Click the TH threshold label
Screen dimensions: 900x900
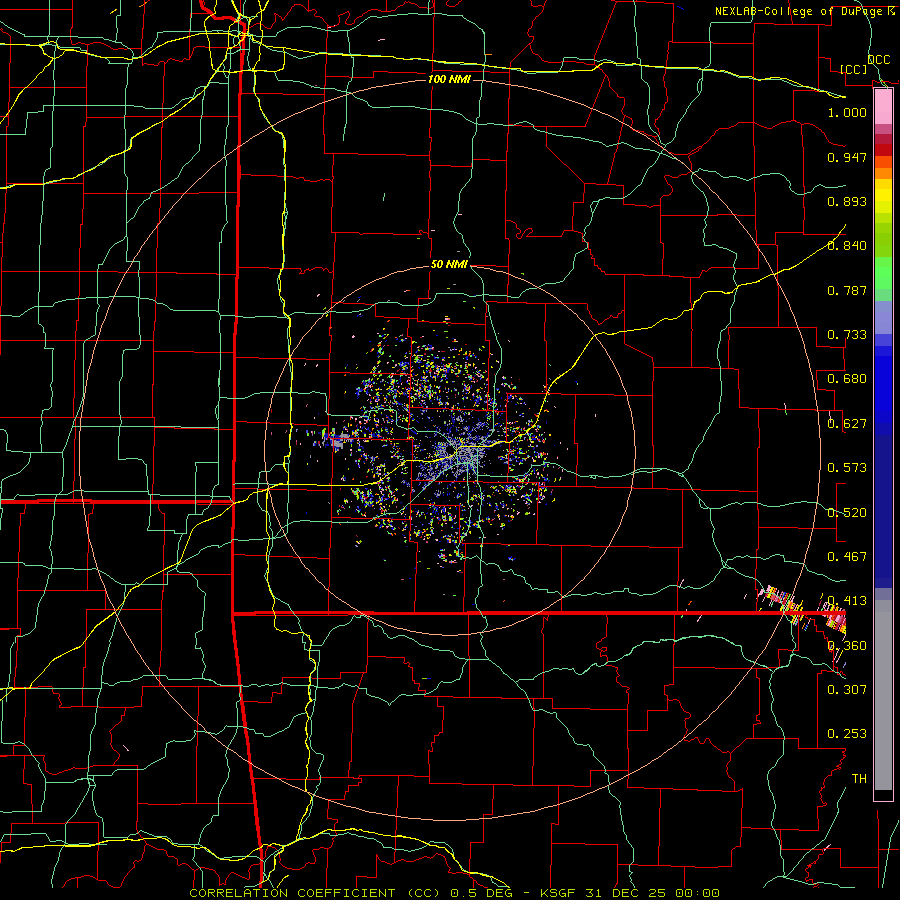click(859, 779)
